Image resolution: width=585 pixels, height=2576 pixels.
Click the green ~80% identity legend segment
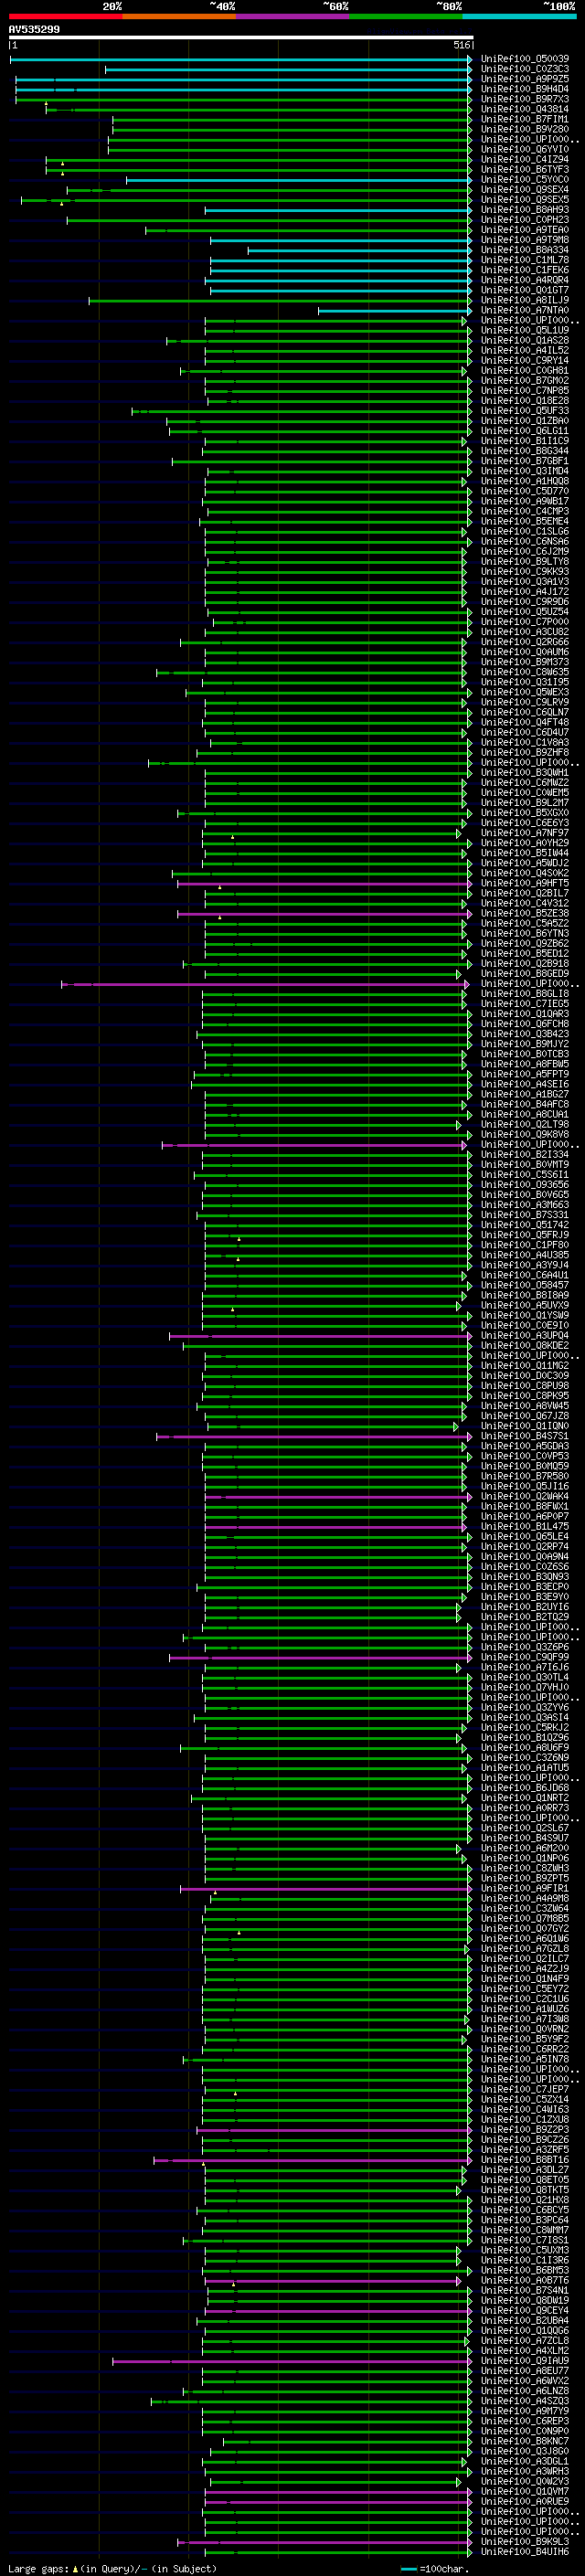click(406, 16)
